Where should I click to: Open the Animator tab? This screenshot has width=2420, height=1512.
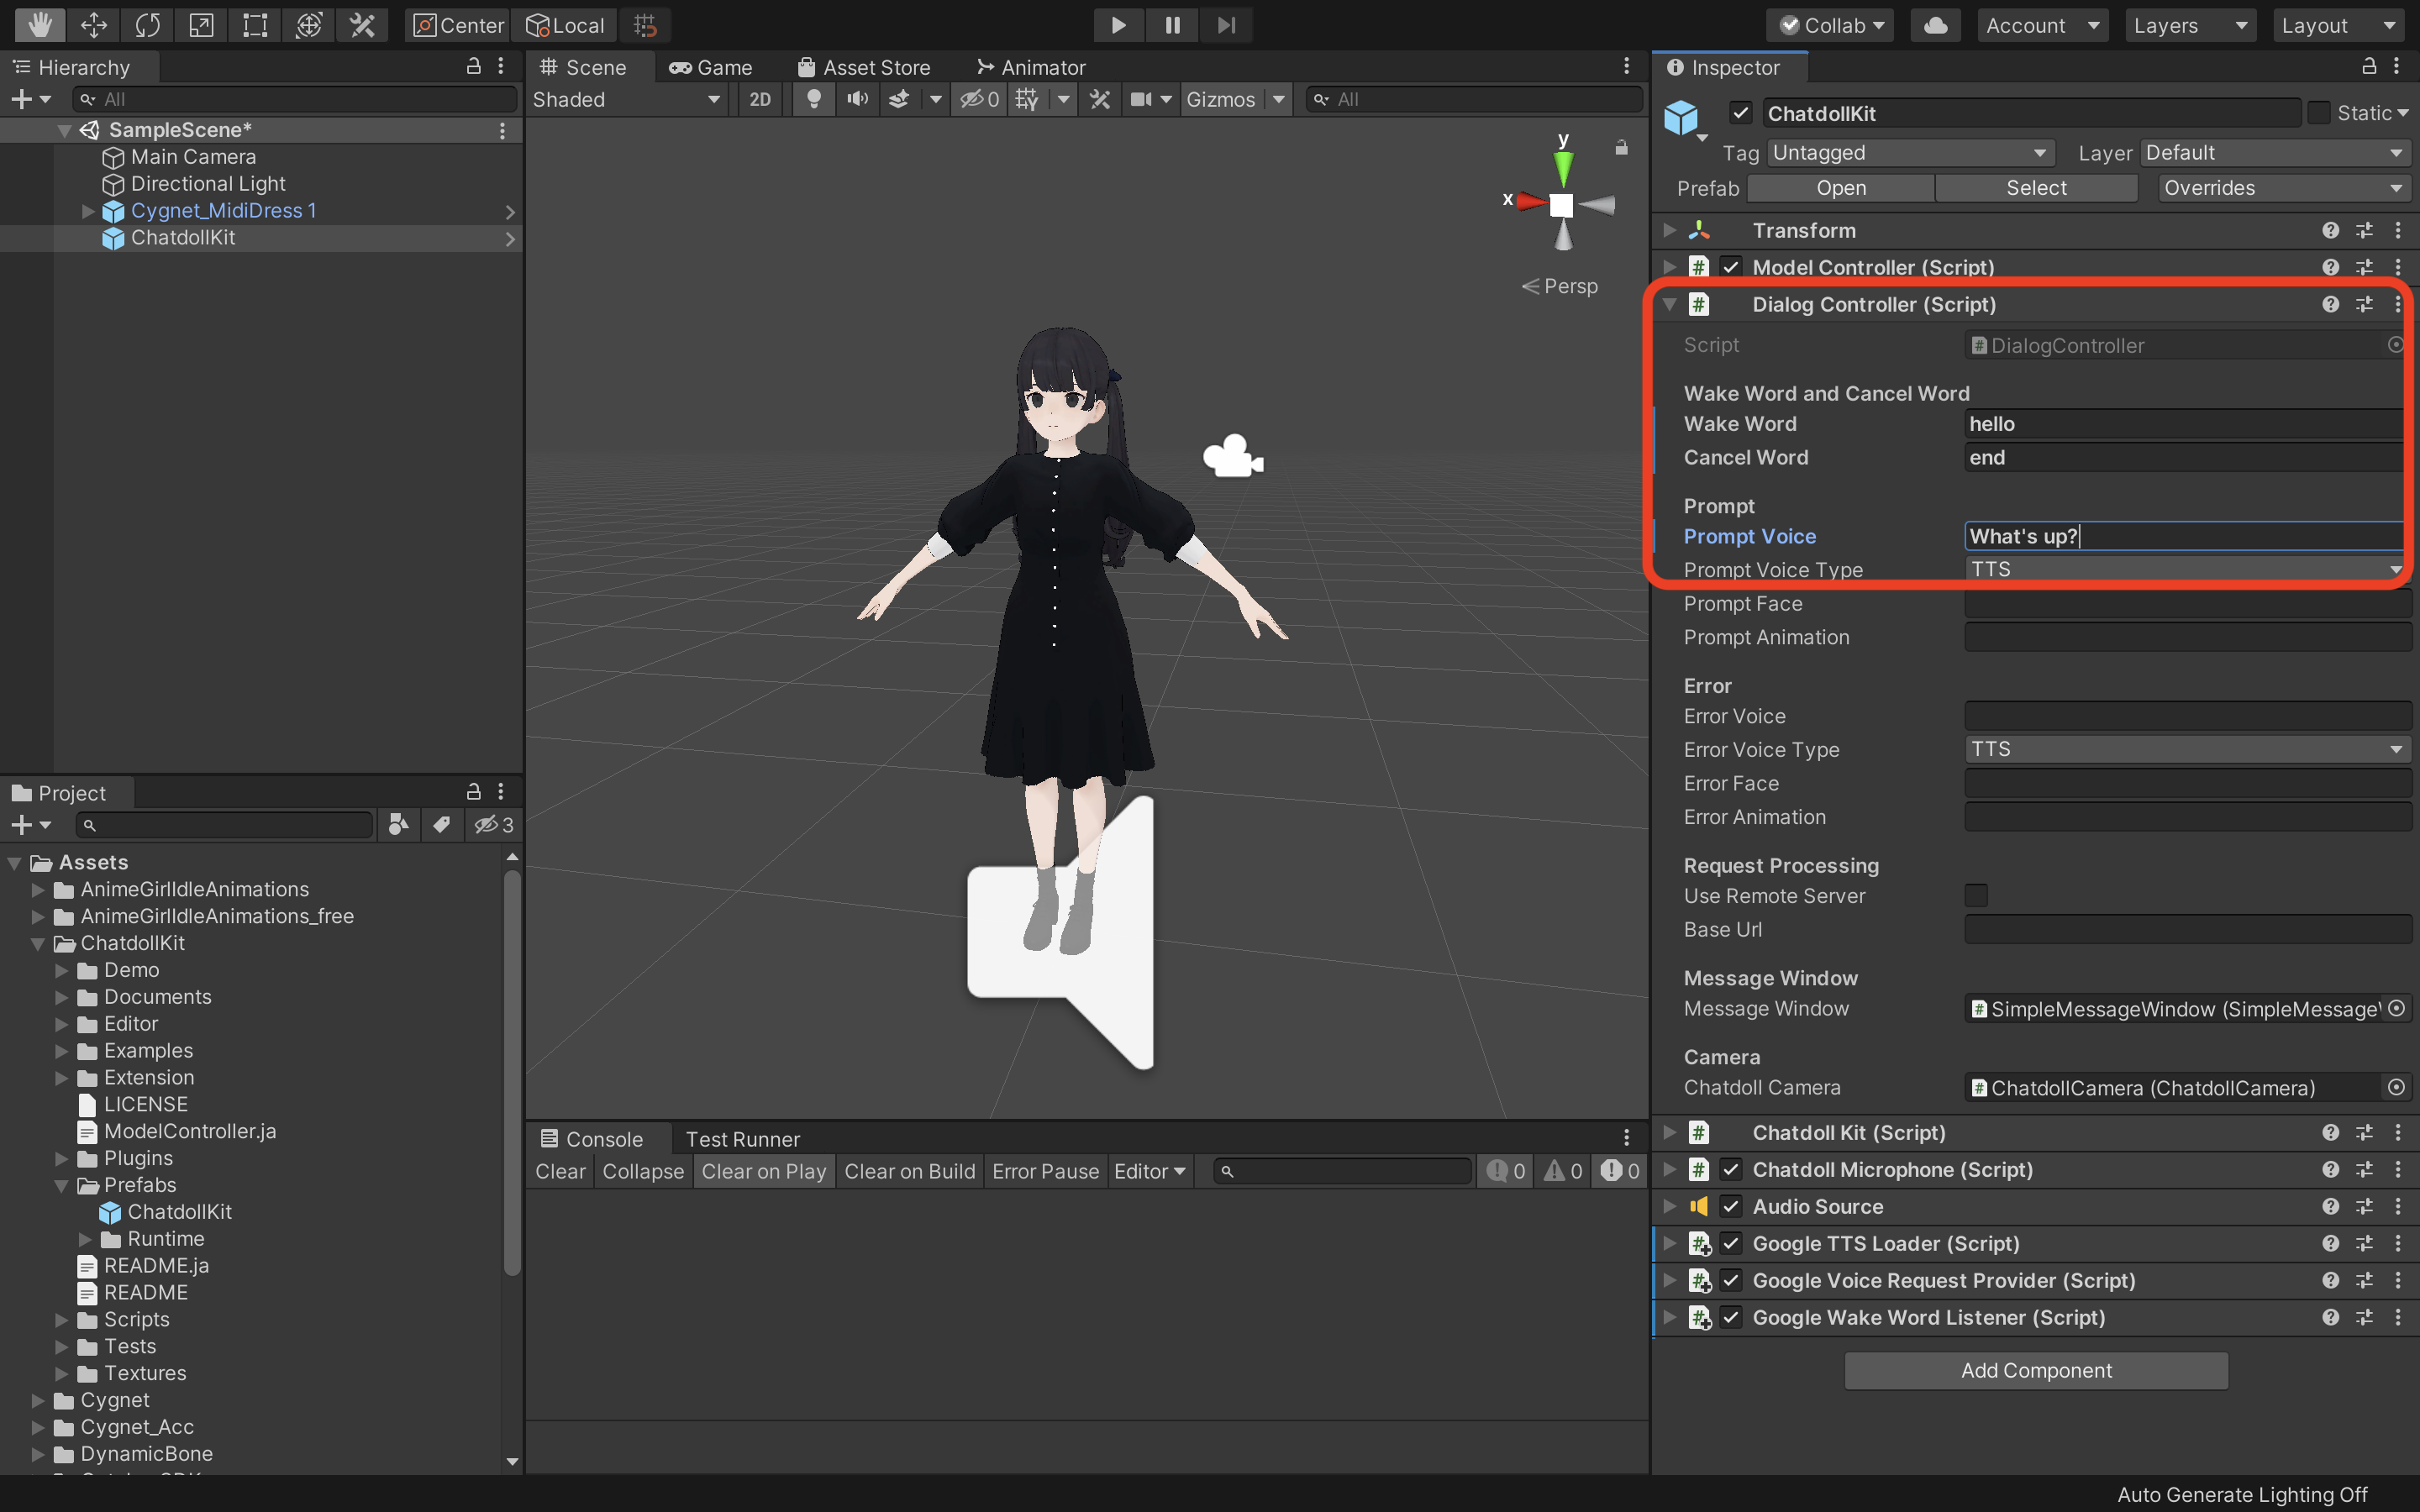[x=1031, y=67]
